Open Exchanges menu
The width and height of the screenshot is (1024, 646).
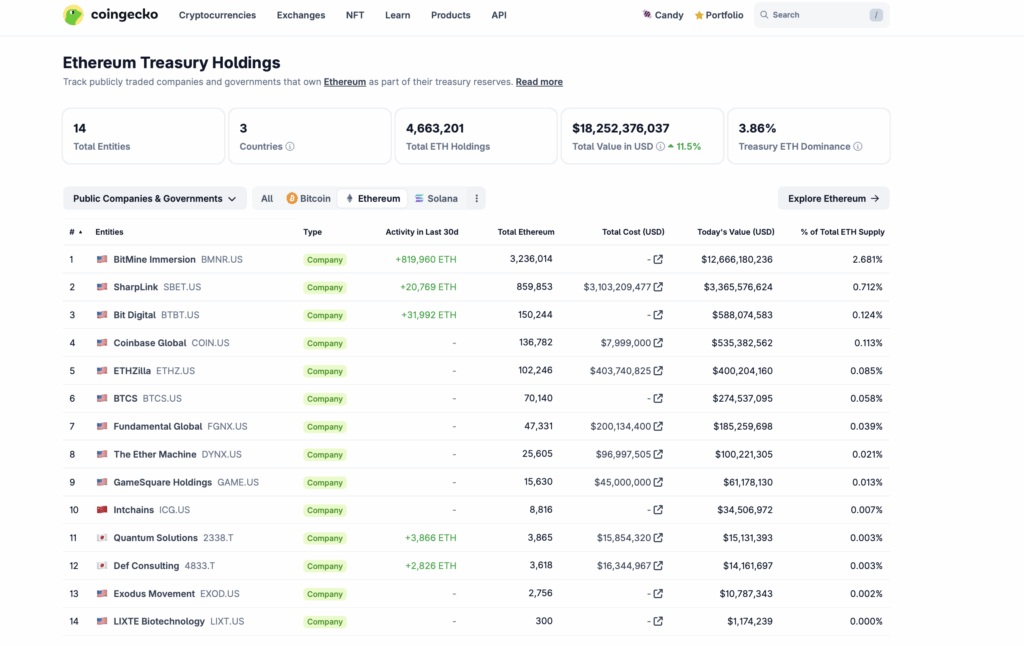click(301, 15)
